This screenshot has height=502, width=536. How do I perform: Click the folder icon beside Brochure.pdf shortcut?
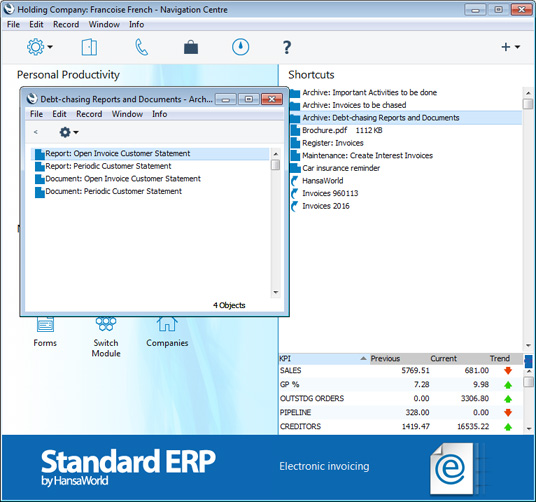coord(295,131)
